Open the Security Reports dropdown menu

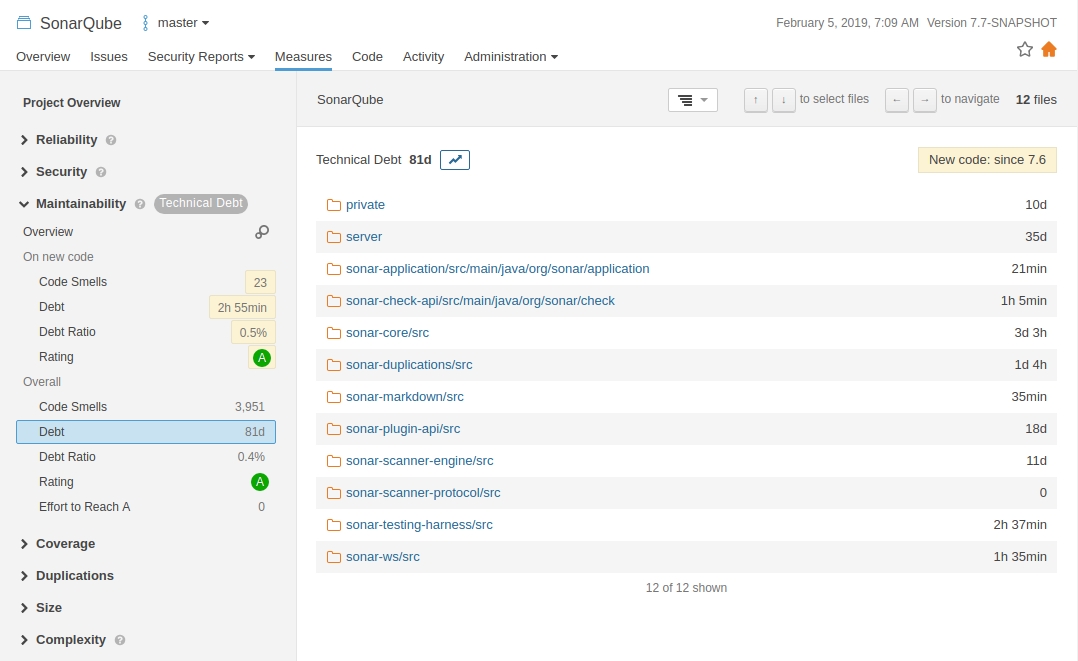(201, 56)
